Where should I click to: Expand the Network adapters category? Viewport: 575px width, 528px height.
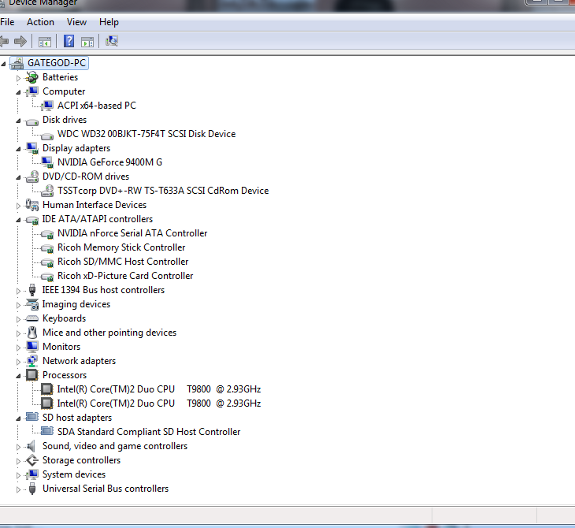(x=18, y=362)
